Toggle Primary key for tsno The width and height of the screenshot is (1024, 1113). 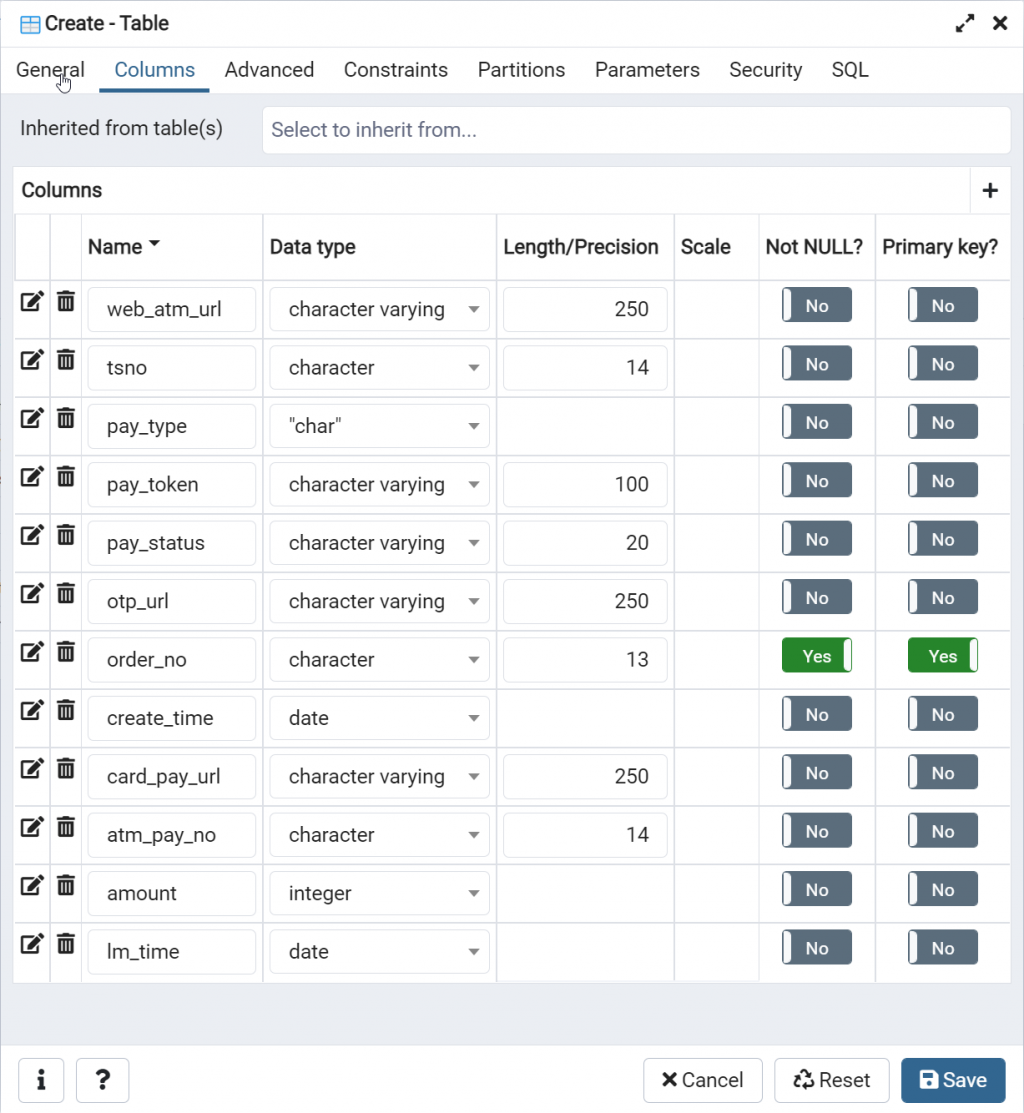[942, 364]
